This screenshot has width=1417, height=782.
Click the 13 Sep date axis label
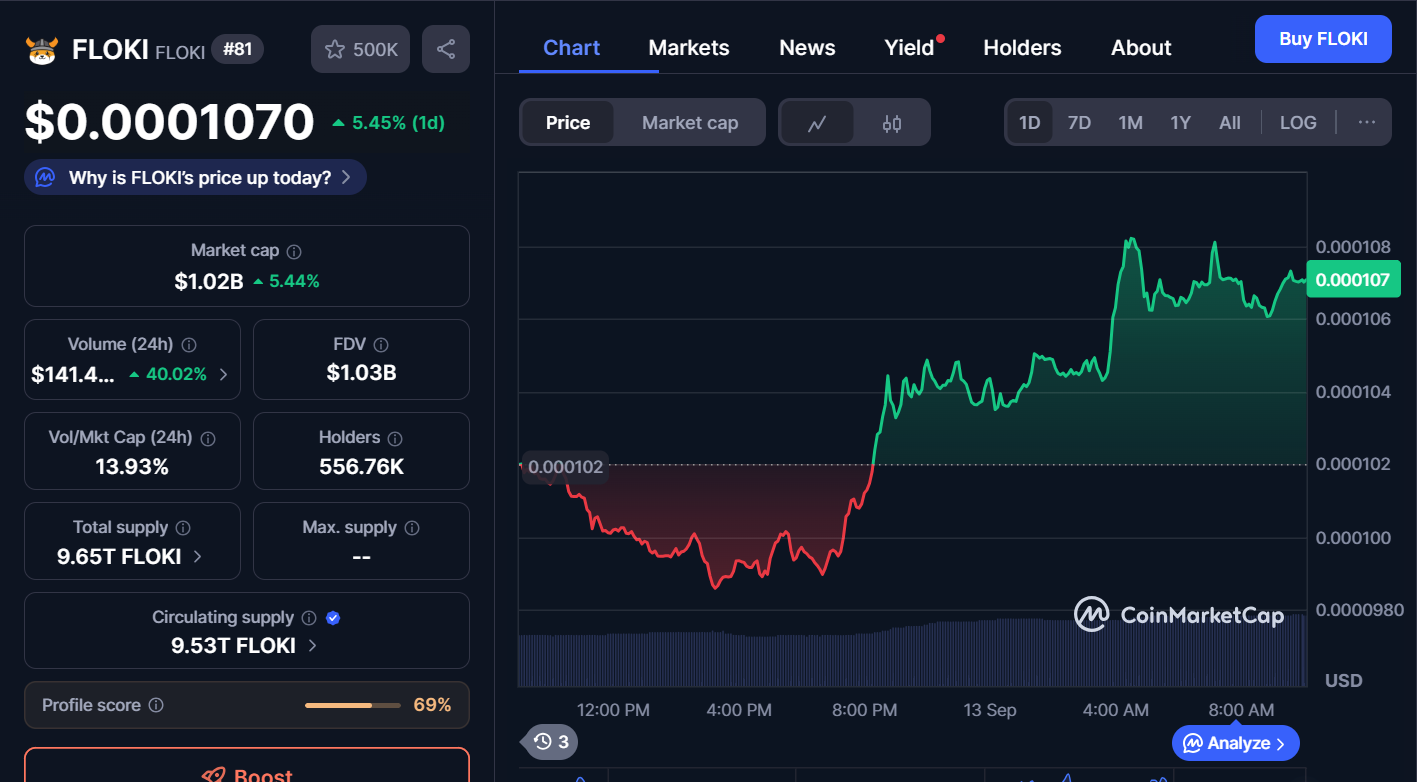tap(990, 710)
